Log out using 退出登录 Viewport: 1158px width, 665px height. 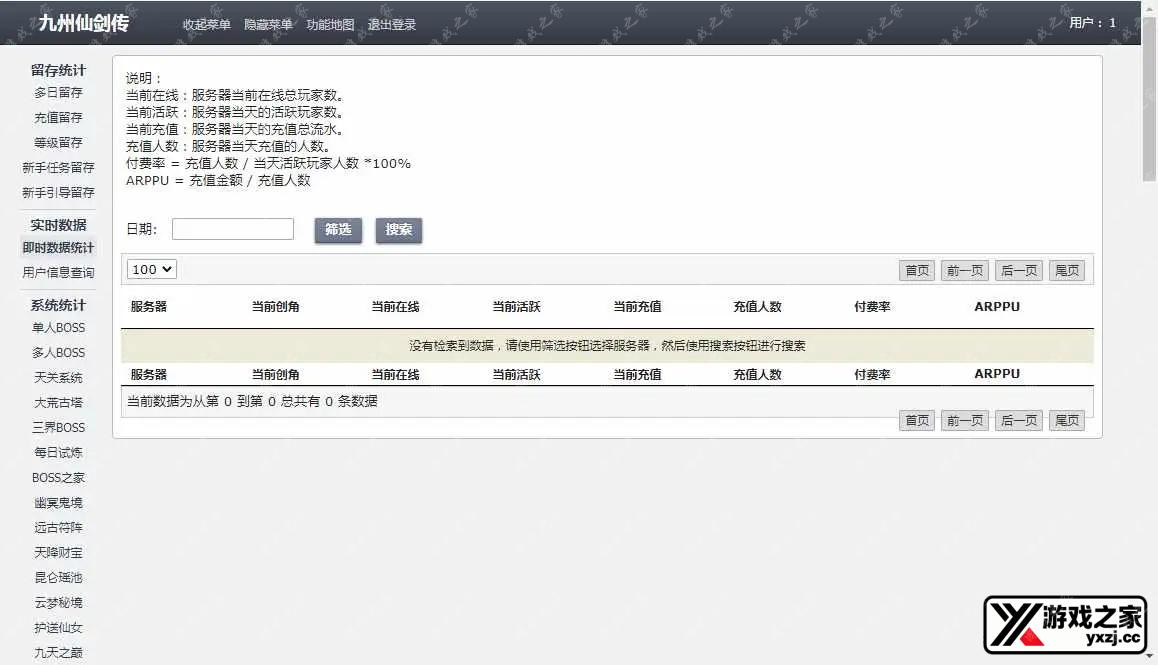tap(392, 25)
